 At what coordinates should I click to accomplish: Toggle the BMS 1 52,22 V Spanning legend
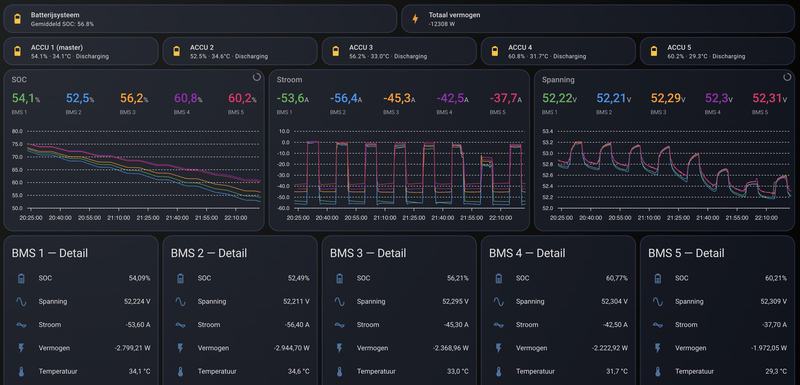coord(560,102)
